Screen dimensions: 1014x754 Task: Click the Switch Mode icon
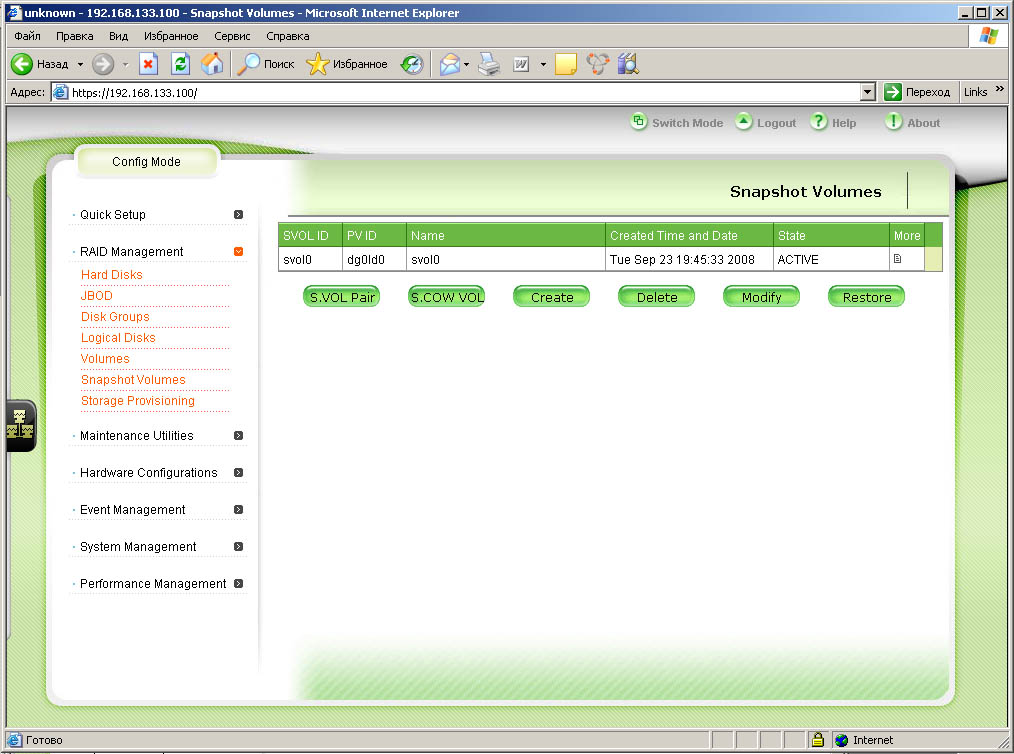click(x=638, y=122)
